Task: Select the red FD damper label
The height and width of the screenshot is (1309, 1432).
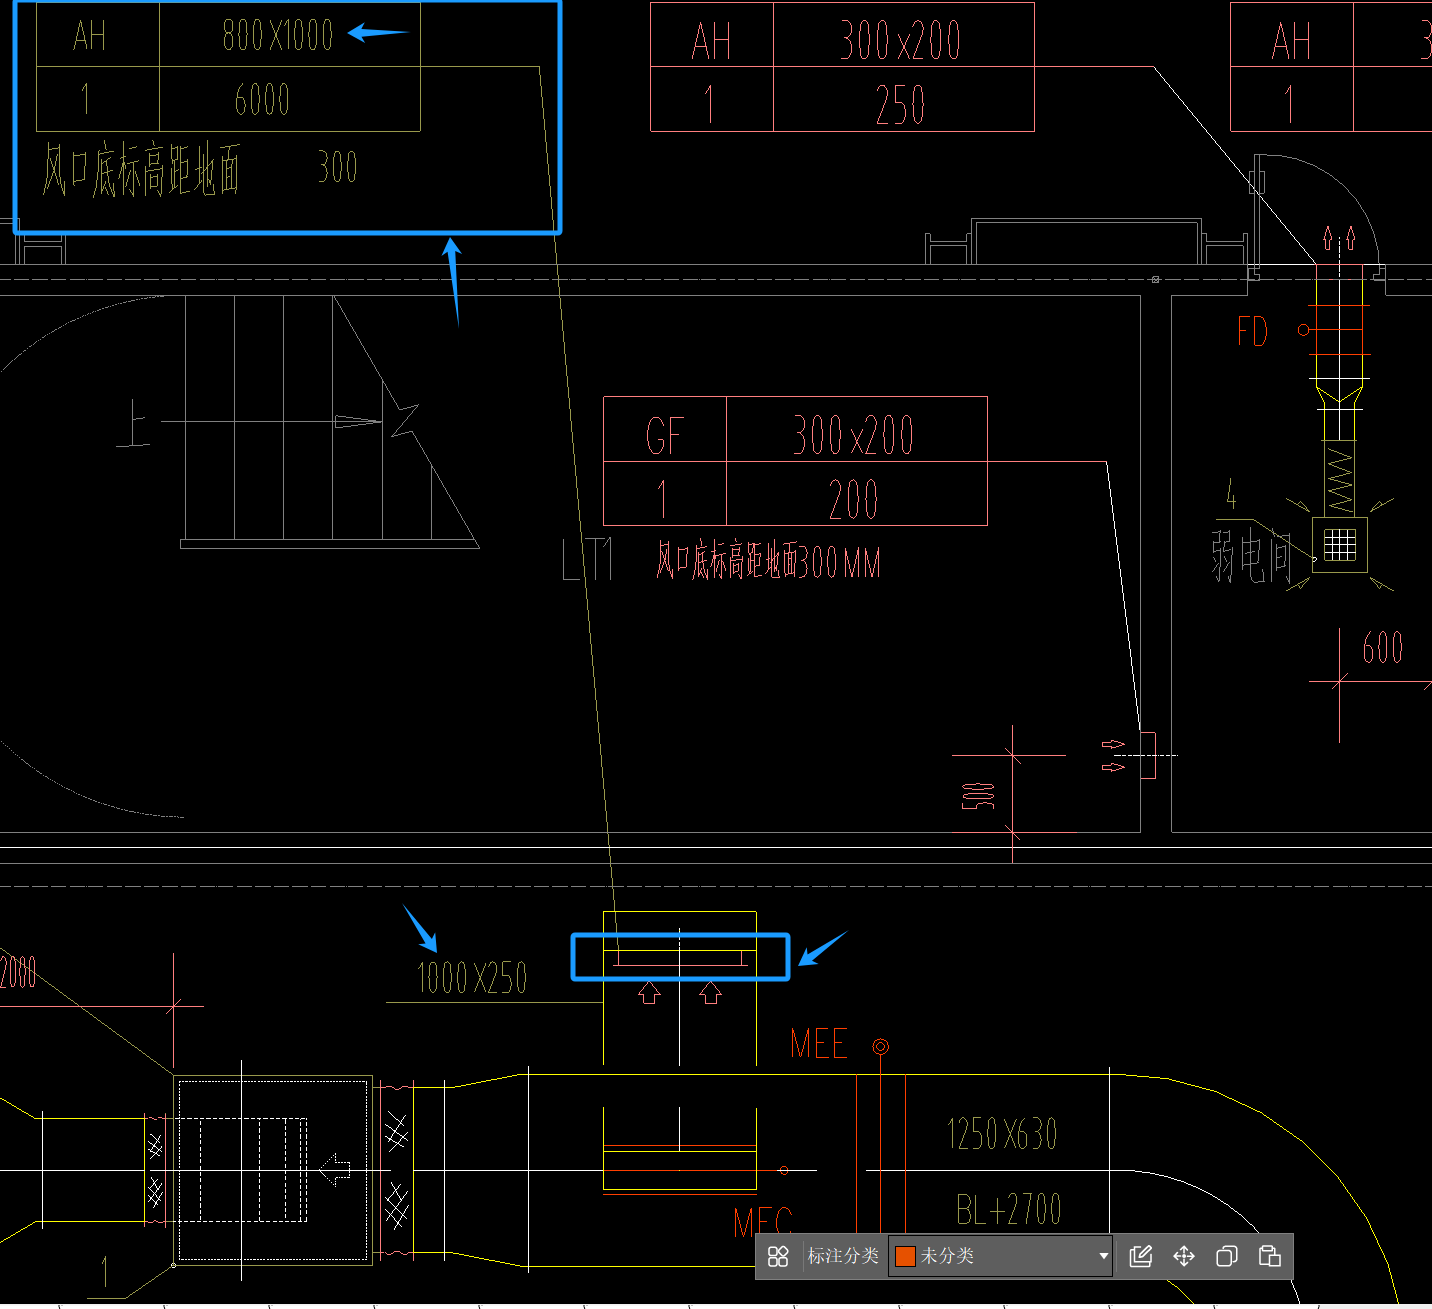Action: pos(1252,332)
